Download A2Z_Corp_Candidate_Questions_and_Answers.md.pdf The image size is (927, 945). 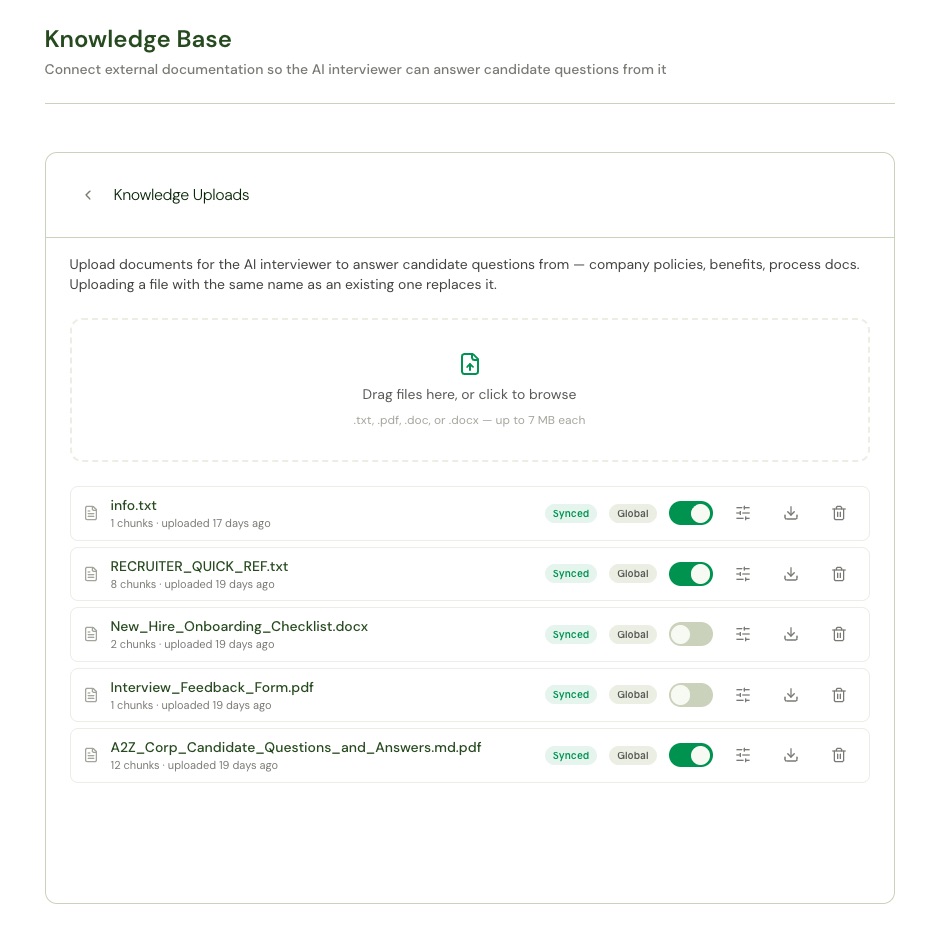pyautogui.click(x=791, y=755)
